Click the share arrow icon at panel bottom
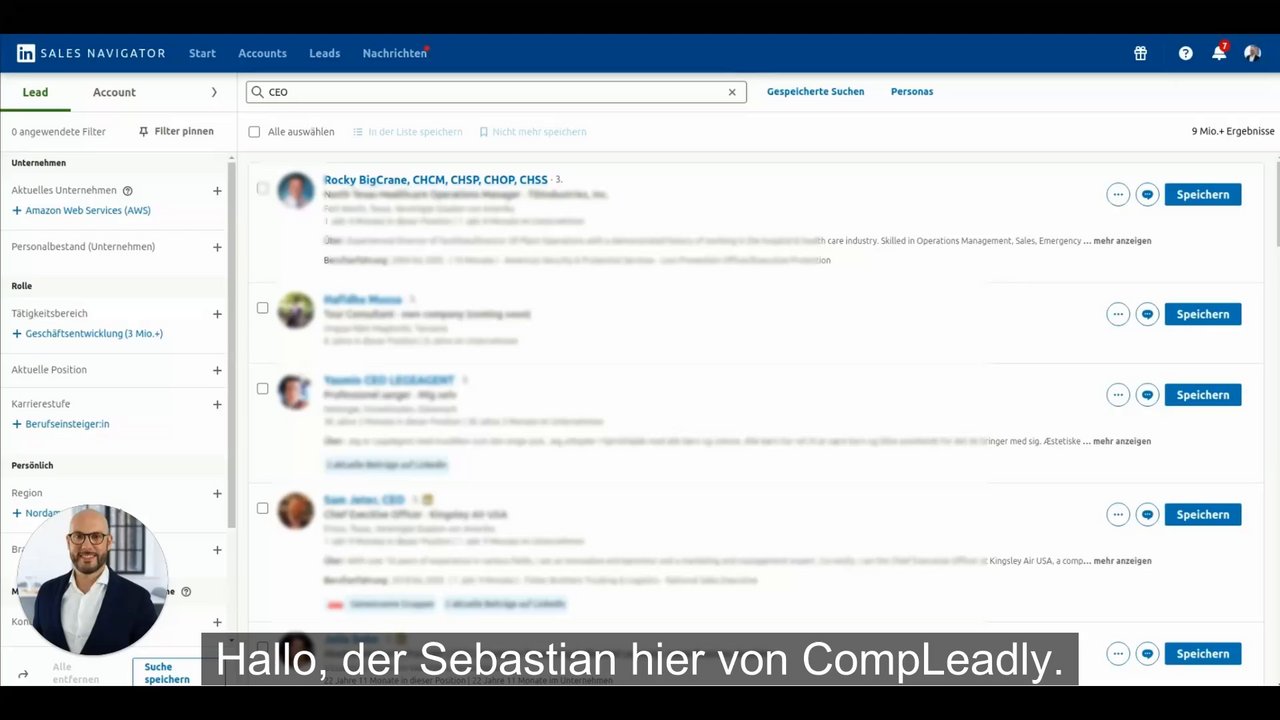Image resolution: width=1280 pixels, height=720 pixels. [x=23, y=674]
